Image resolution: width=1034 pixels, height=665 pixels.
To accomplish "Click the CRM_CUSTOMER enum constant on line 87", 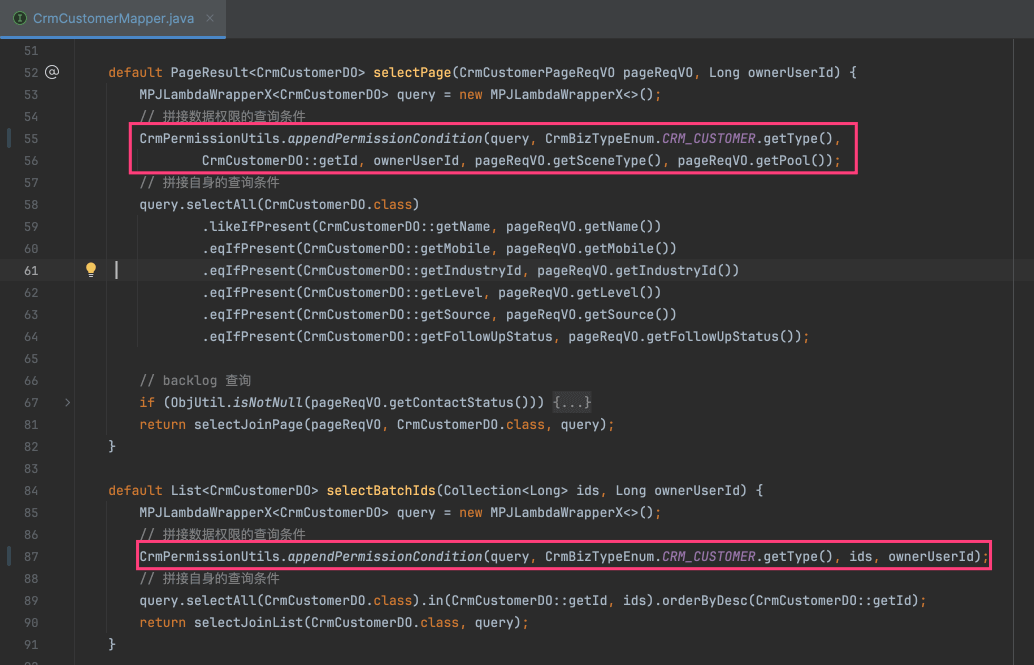I will click(x=708, y=556).
